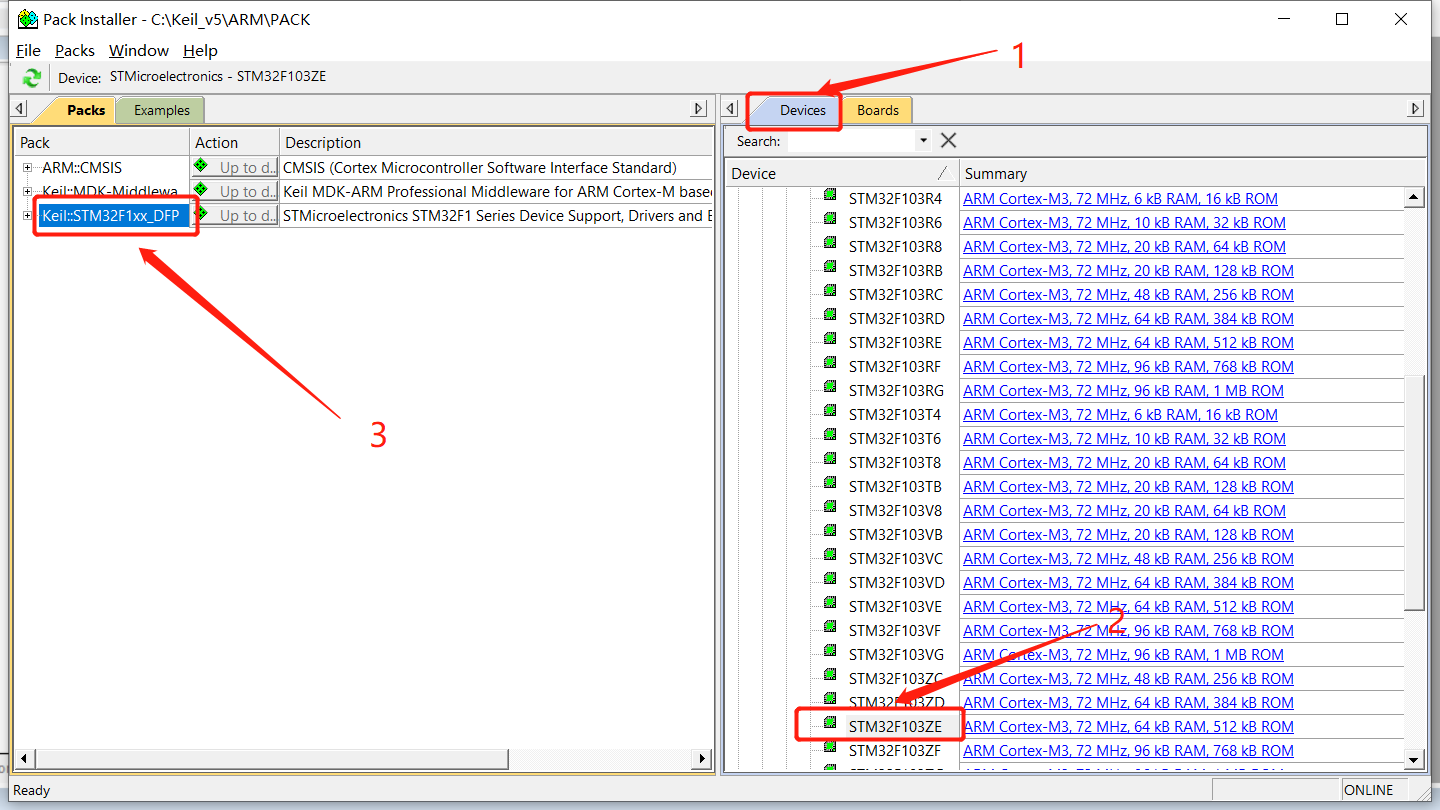Viewport: 1440px width, 810px height.
Task: Click the Pack column header
Action: [x=101, y=142]
